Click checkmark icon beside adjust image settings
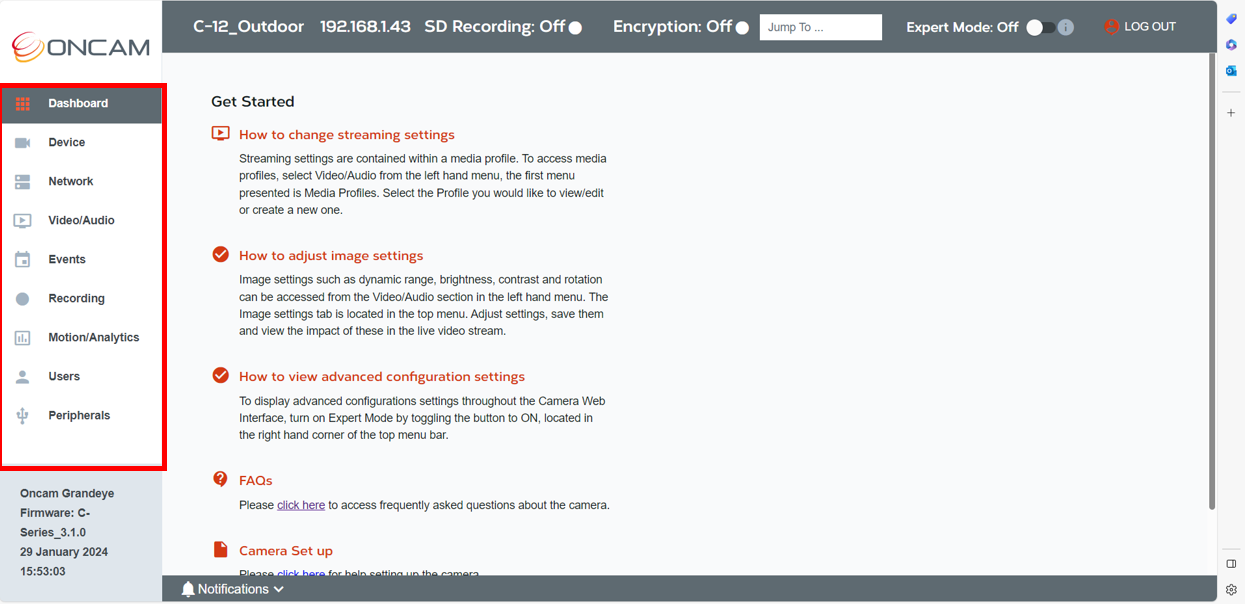Screen dimensions: 1252x606 [221, 255]
